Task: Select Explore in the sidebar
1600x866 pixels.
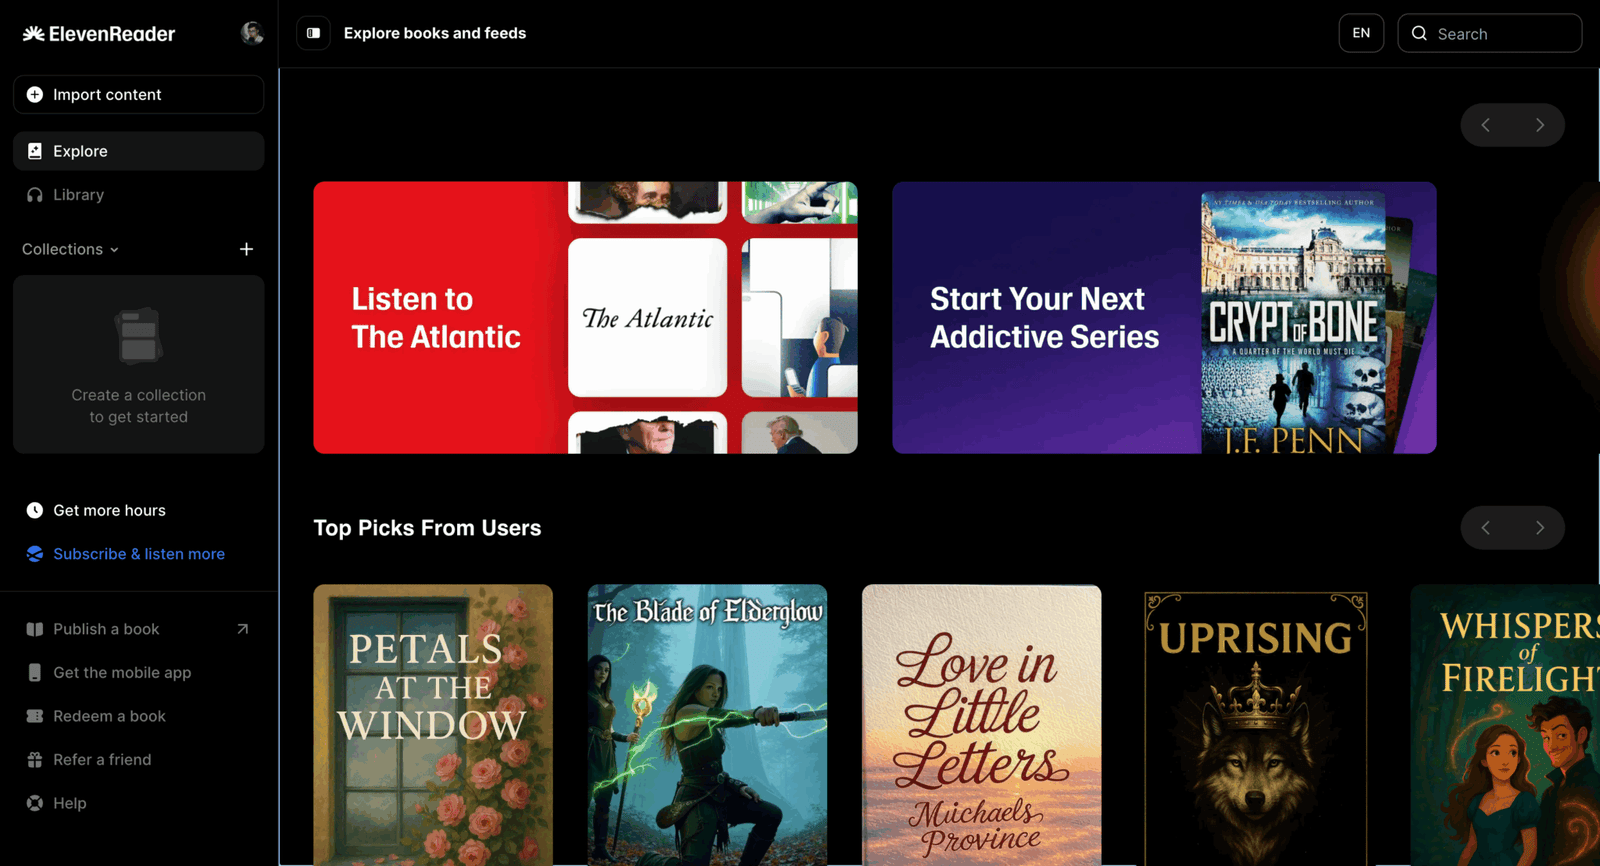Action: [x=80, y=151]
